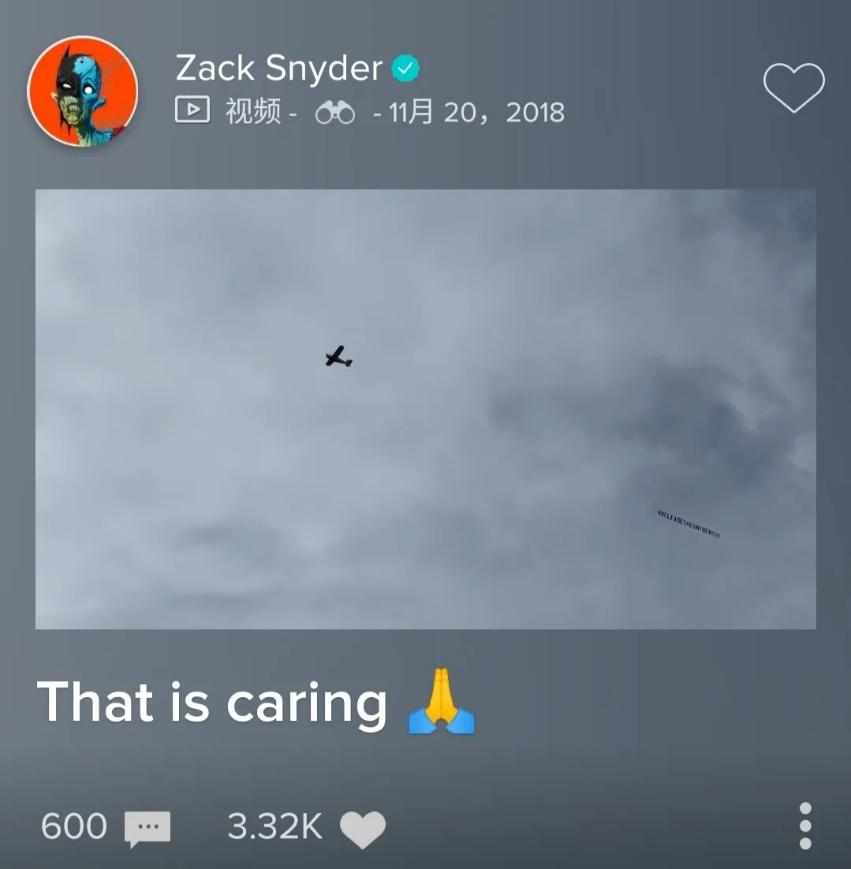This screenshot has width=851, height=869.
Task: Open comments via speech bubble icon
Action: [147, 829]
